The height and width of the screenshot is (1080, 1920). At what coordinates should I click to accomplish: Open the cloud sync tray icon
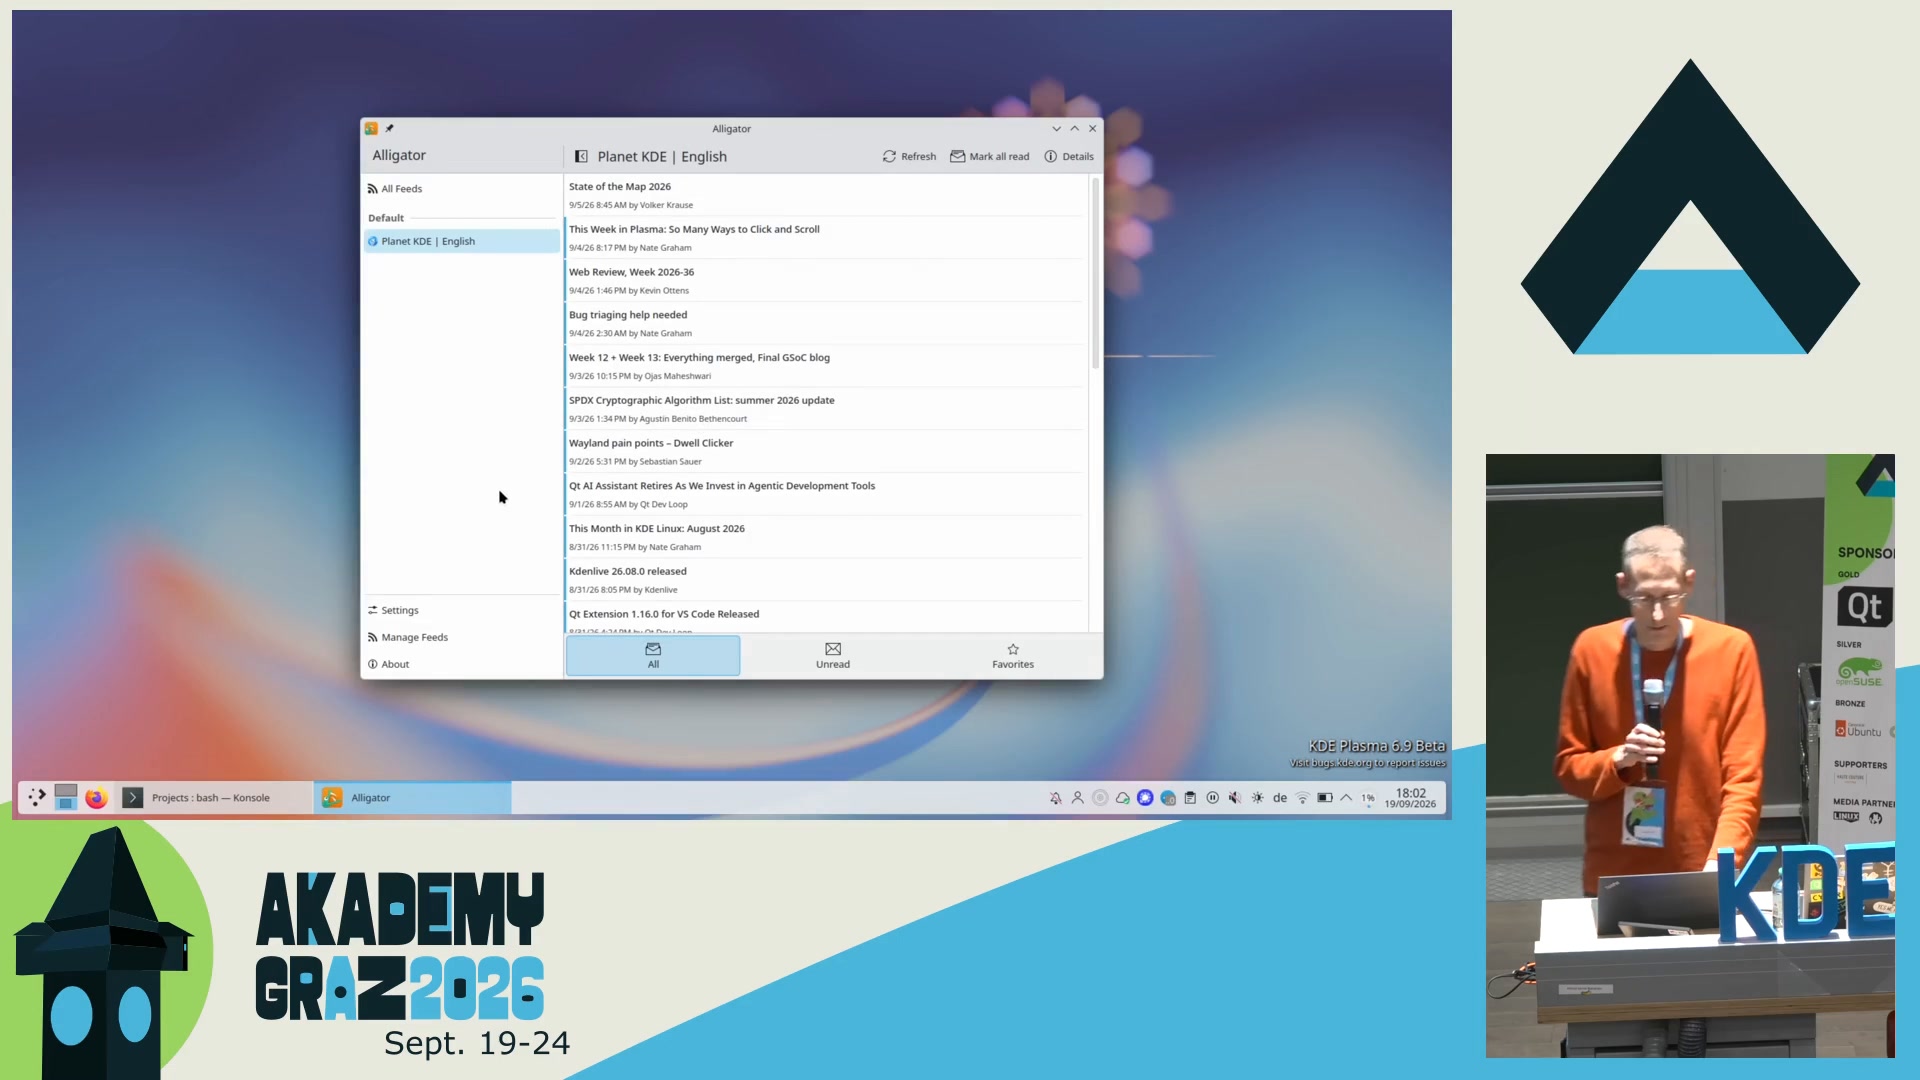(x=1123, y=798)
